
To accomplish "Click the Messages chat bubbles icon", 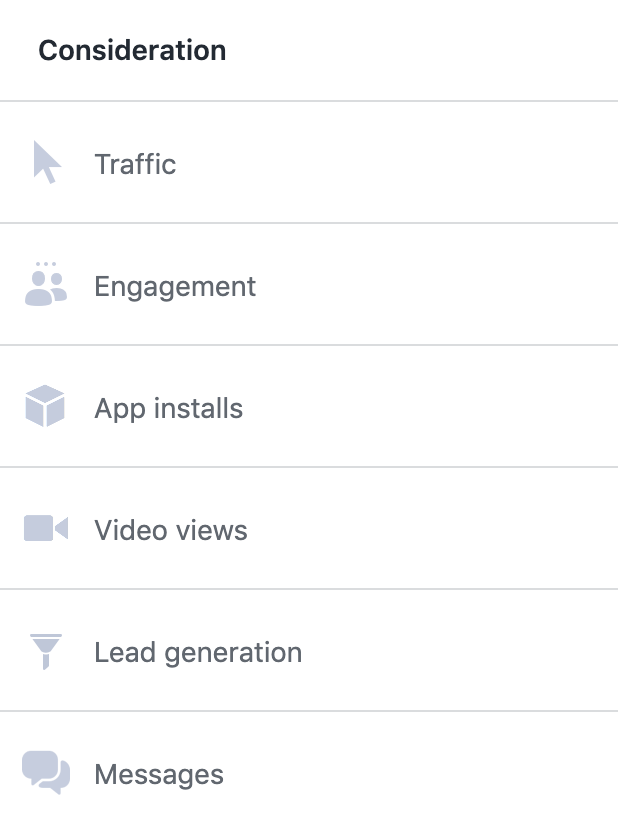I will (x=46, y=773).
